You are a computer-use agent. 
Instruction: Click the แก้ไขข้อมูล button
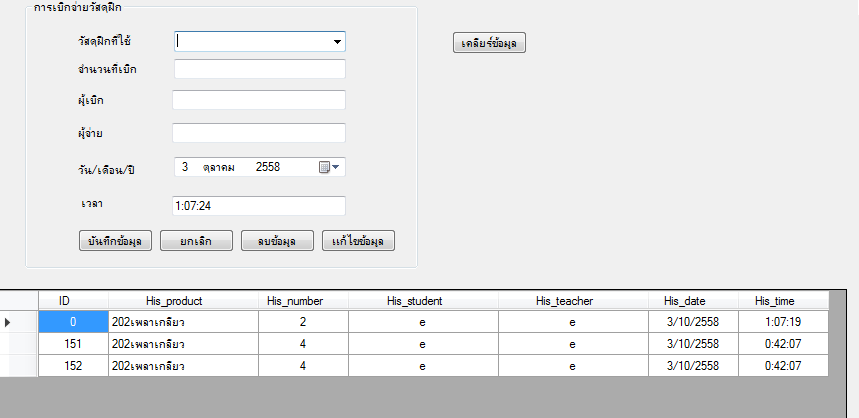click(358, 241)
